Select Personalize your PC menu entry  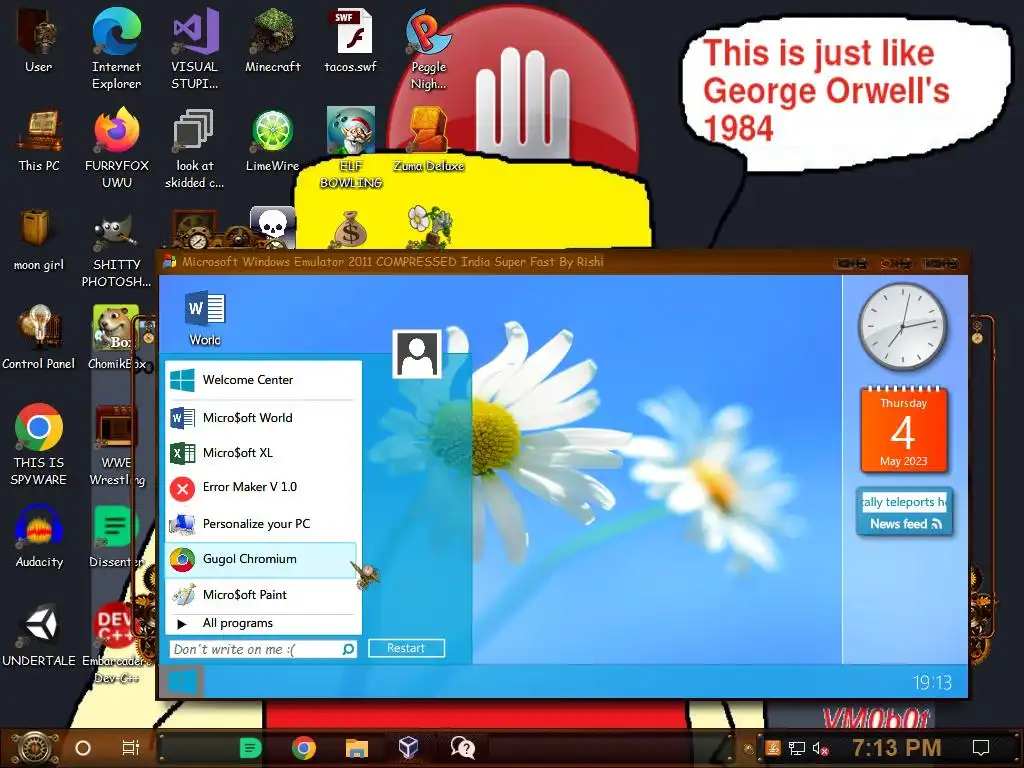tap(263, 524)
